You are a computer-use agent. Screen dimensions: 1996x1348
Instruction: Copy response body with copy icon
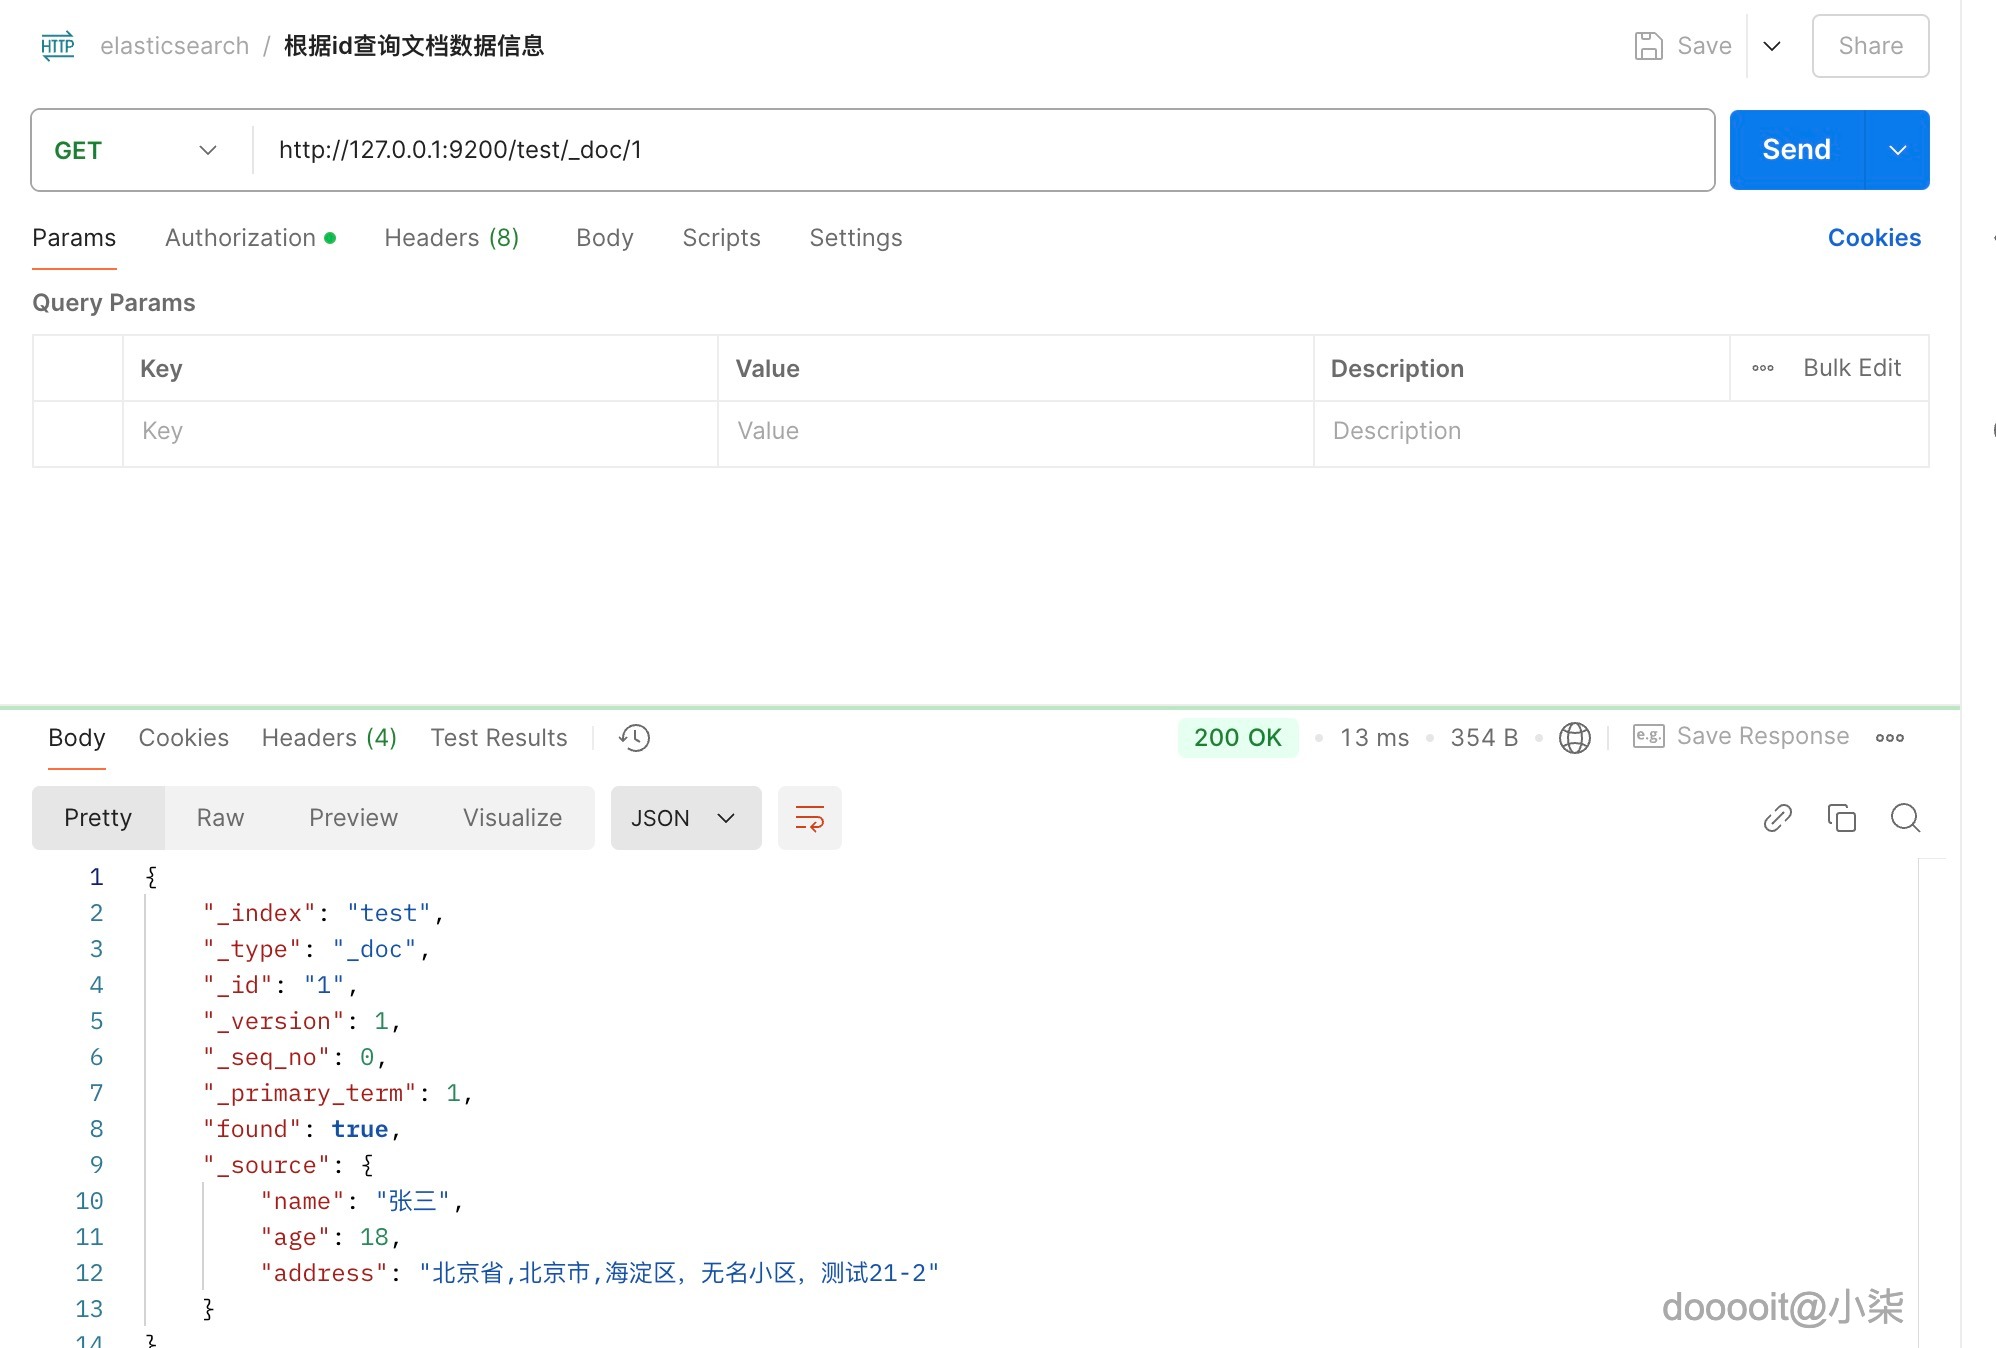[1841, 818]
